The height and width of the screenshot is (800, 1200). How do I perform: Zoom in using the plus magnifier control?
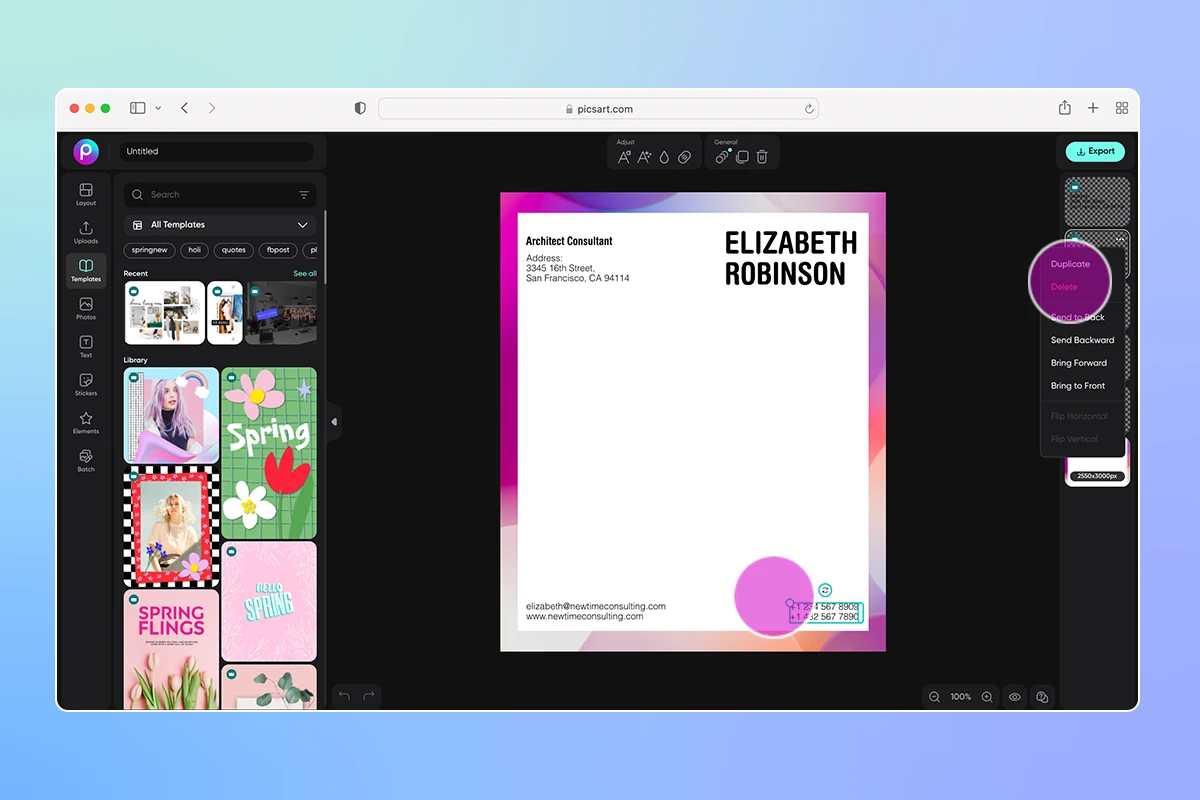(987, 697)
